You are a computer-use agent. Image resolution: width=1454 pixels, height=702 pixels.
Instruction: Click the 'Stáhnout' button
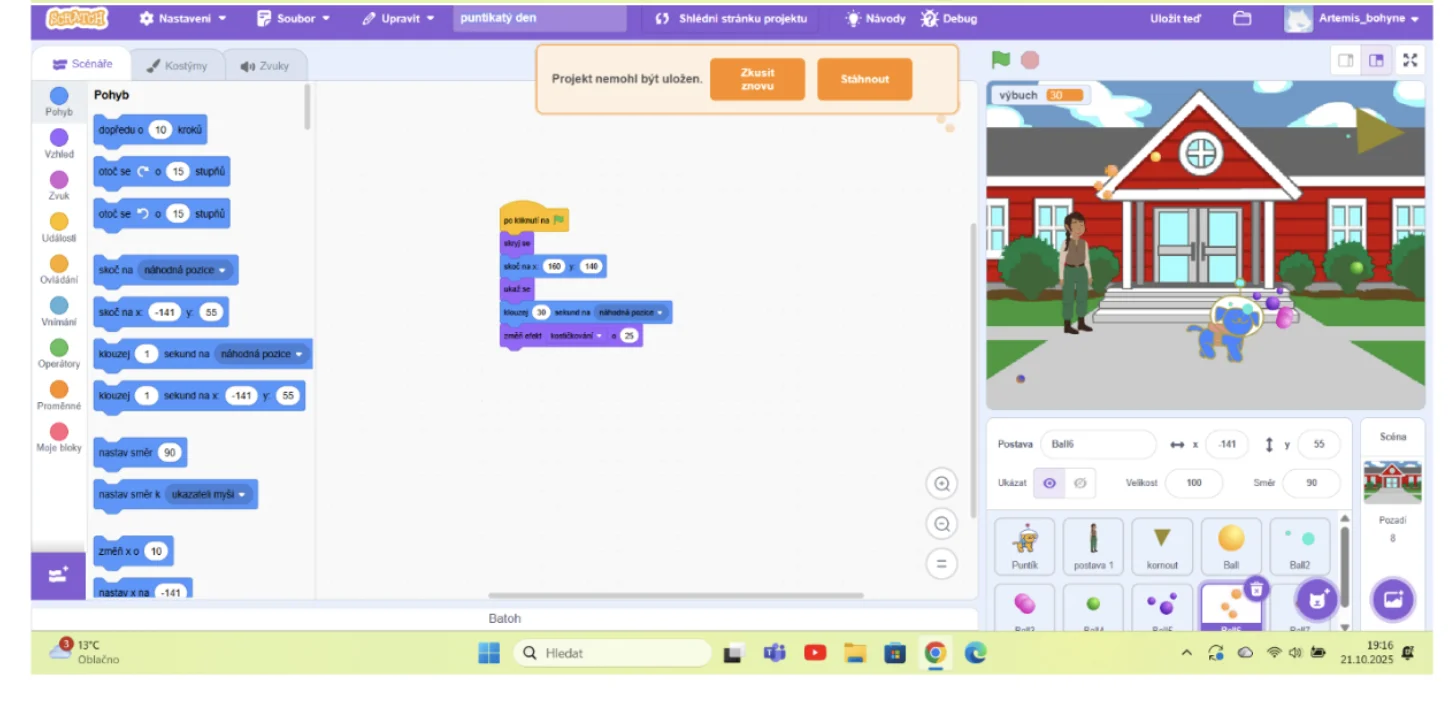click(x=864, y=79)
